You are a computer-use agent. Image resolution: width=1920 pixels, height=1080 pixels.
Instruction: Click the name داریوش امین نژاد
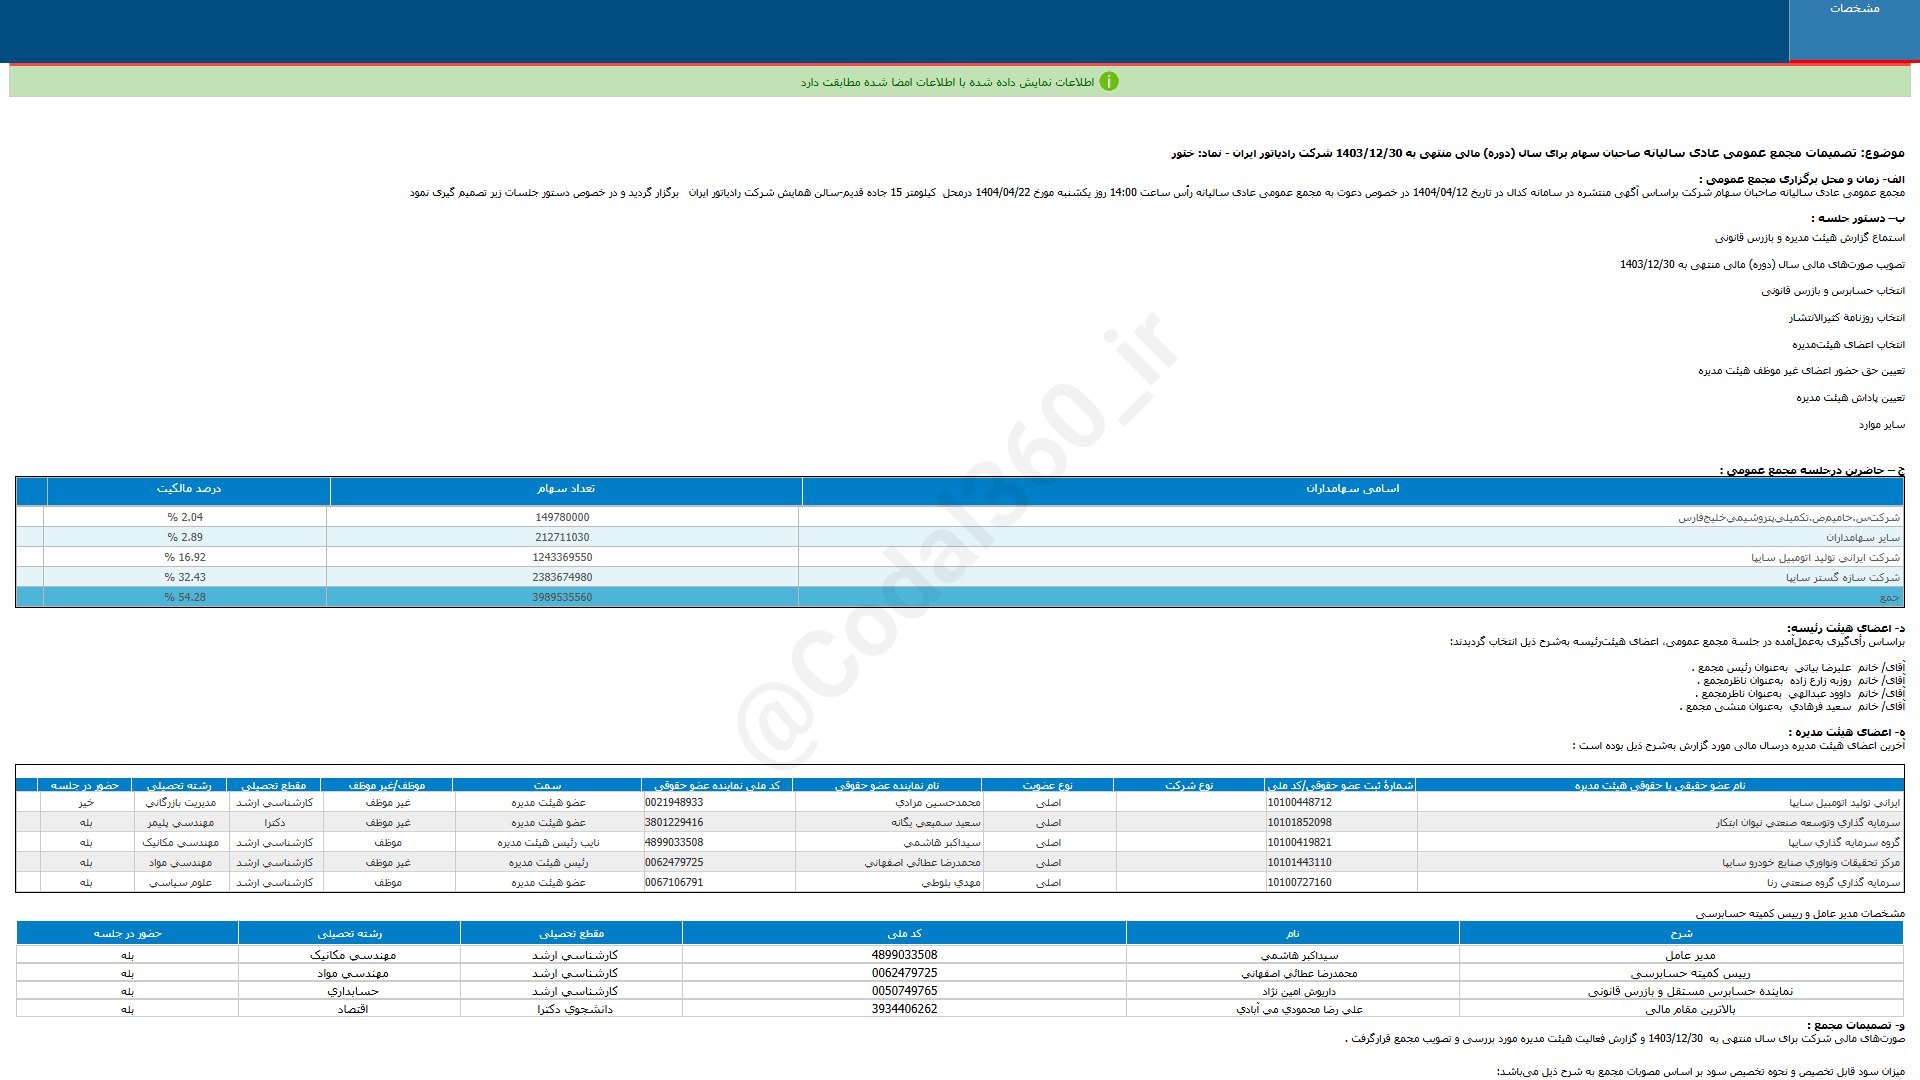click(x=1299, y=992)
